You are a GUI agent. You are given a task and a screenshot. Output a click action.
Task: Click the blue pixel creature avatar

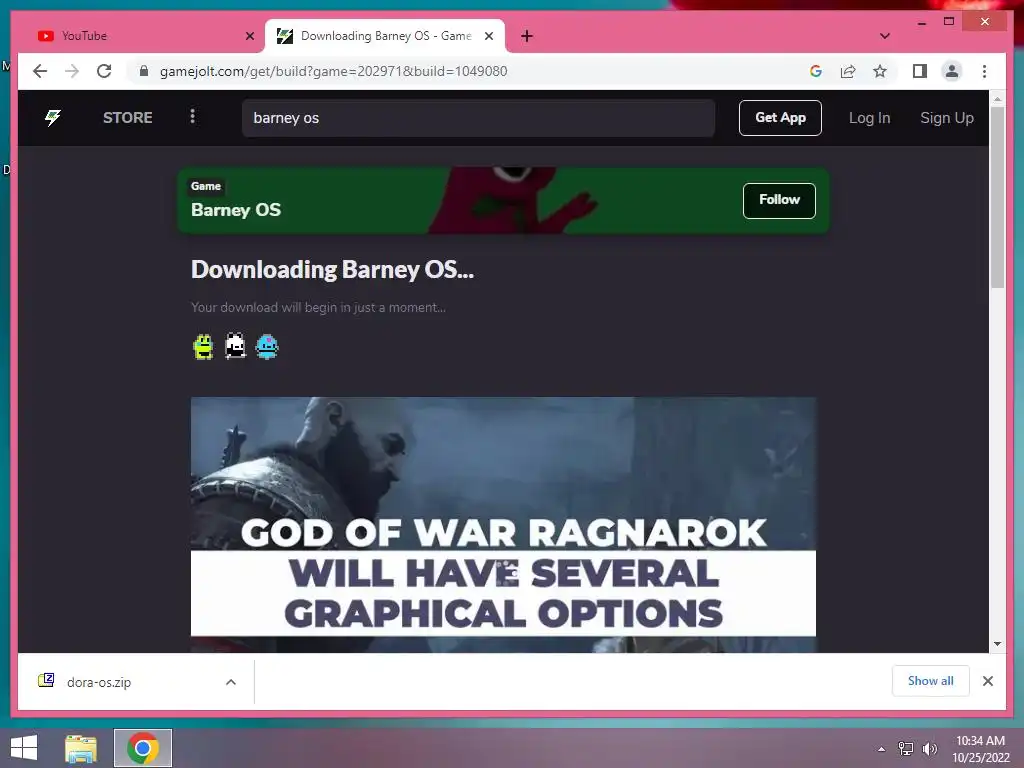pos(267,346)
